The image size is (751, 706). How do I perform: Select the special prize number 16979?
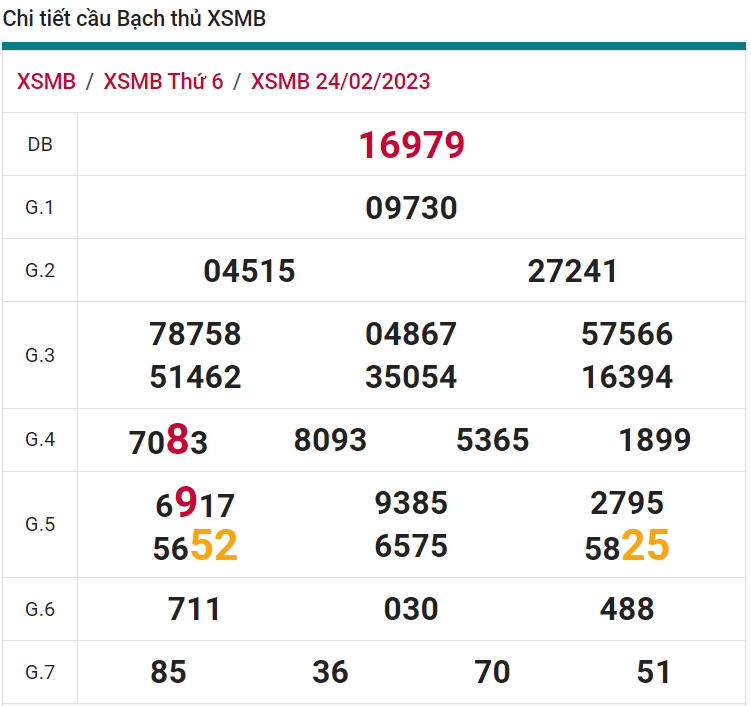411,145
